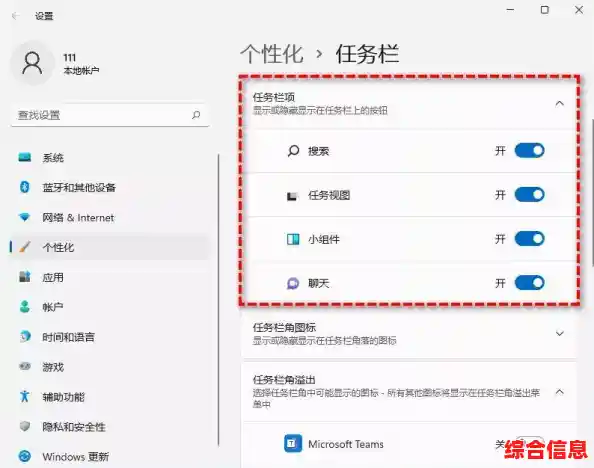The image size is (594, 468).
Task: Open 时间和语言 settings category
Action: (110, 337)
